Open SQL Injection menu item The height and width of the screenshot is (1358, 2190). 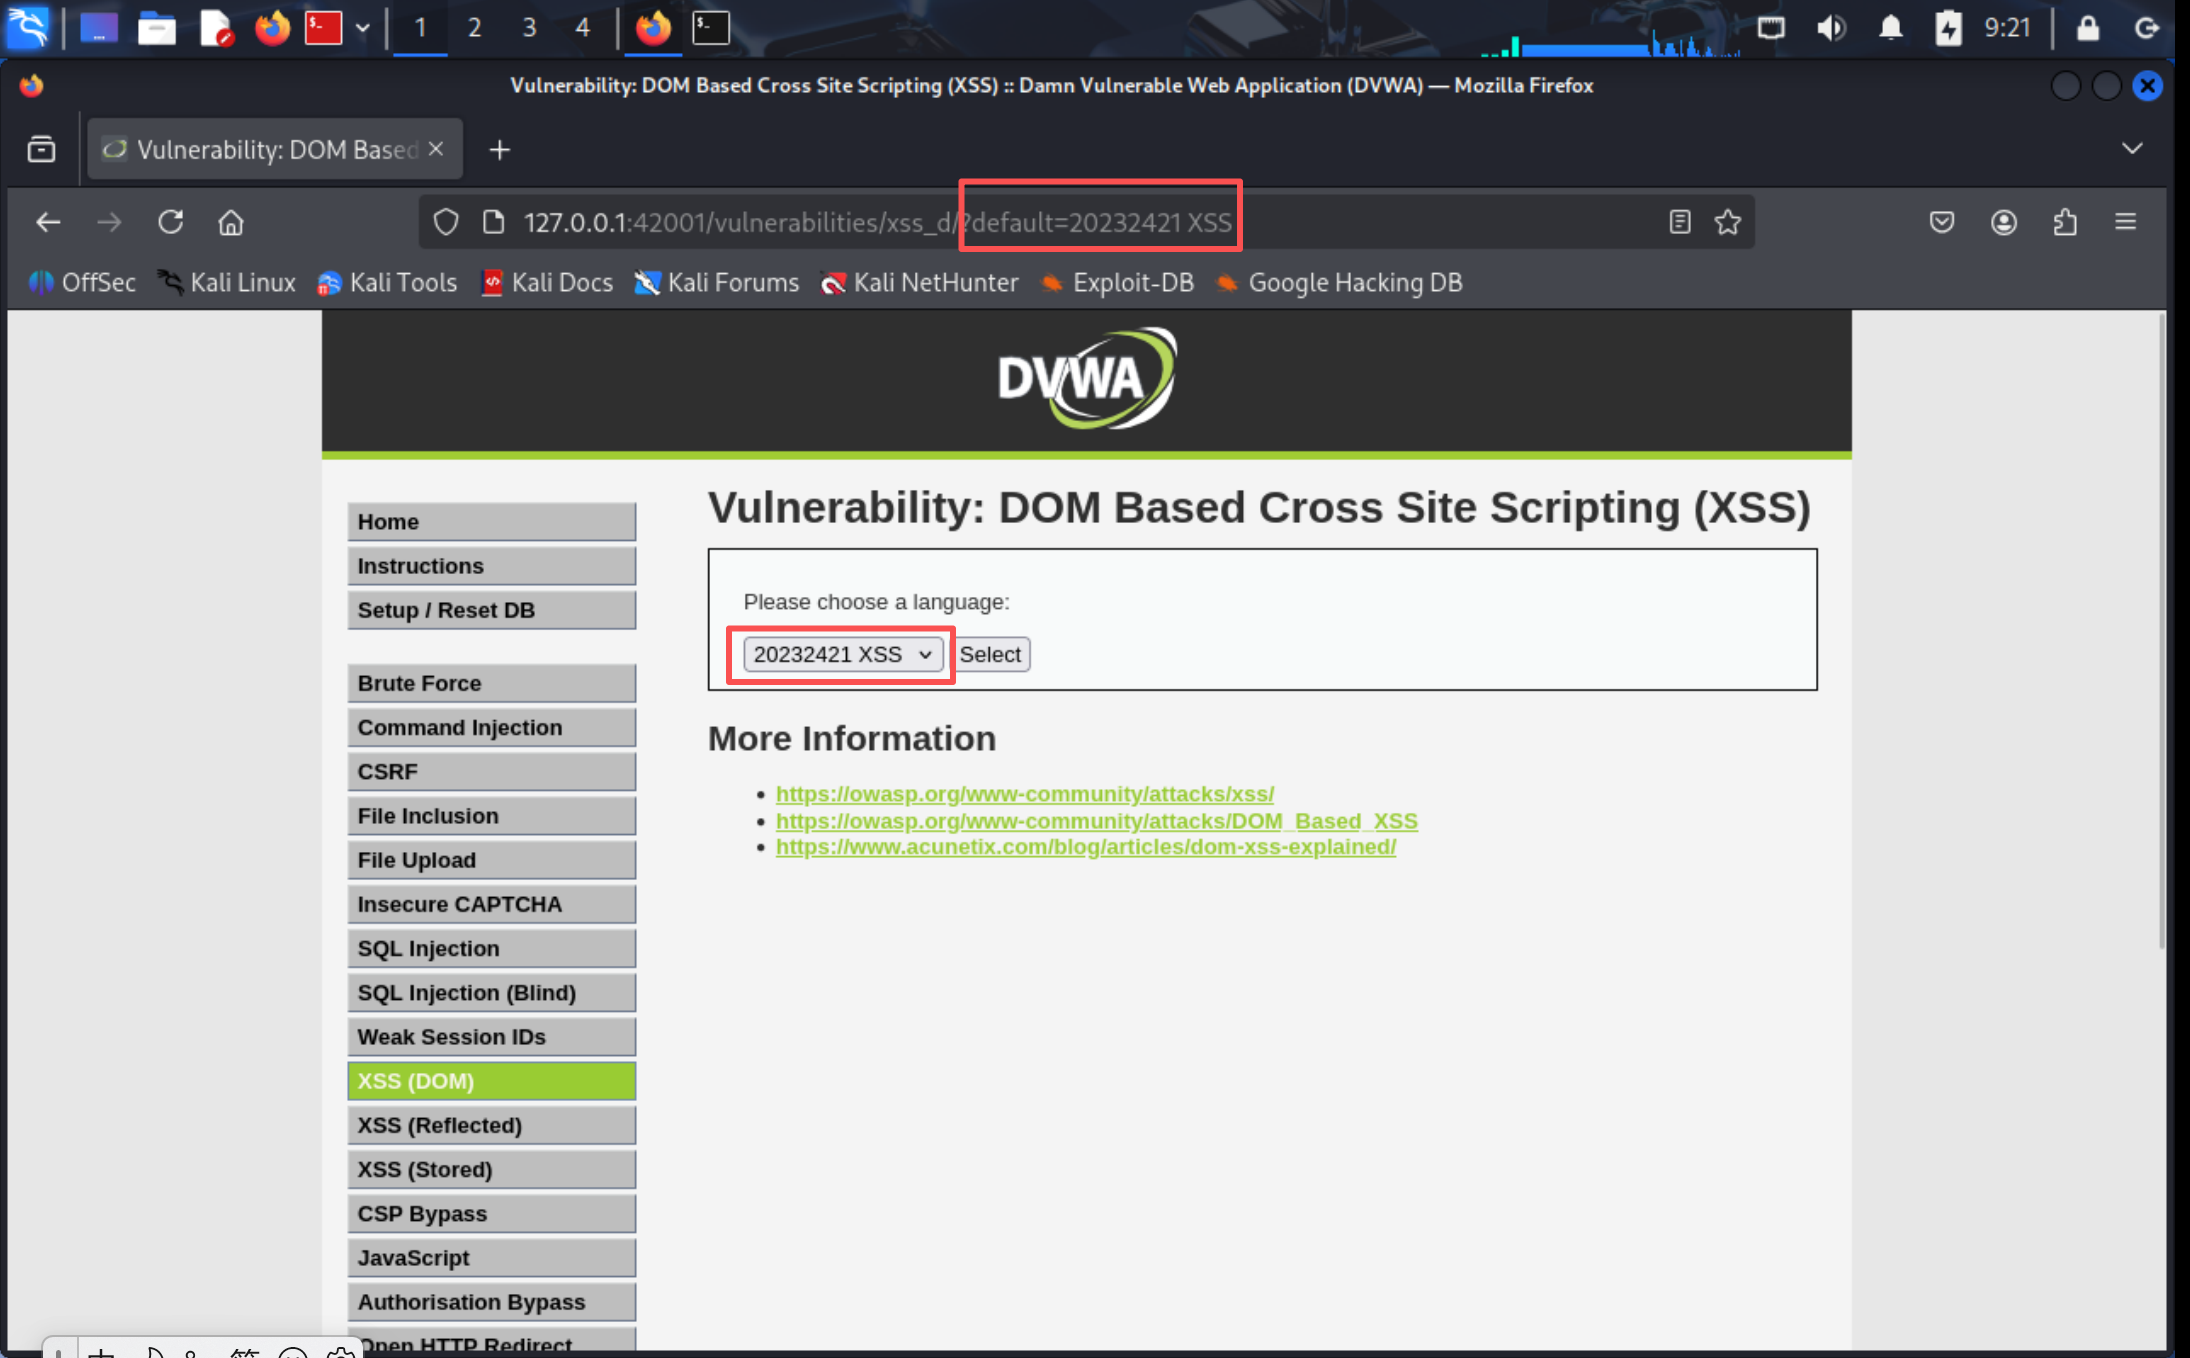pyautogui.click(x=491, y=948)
